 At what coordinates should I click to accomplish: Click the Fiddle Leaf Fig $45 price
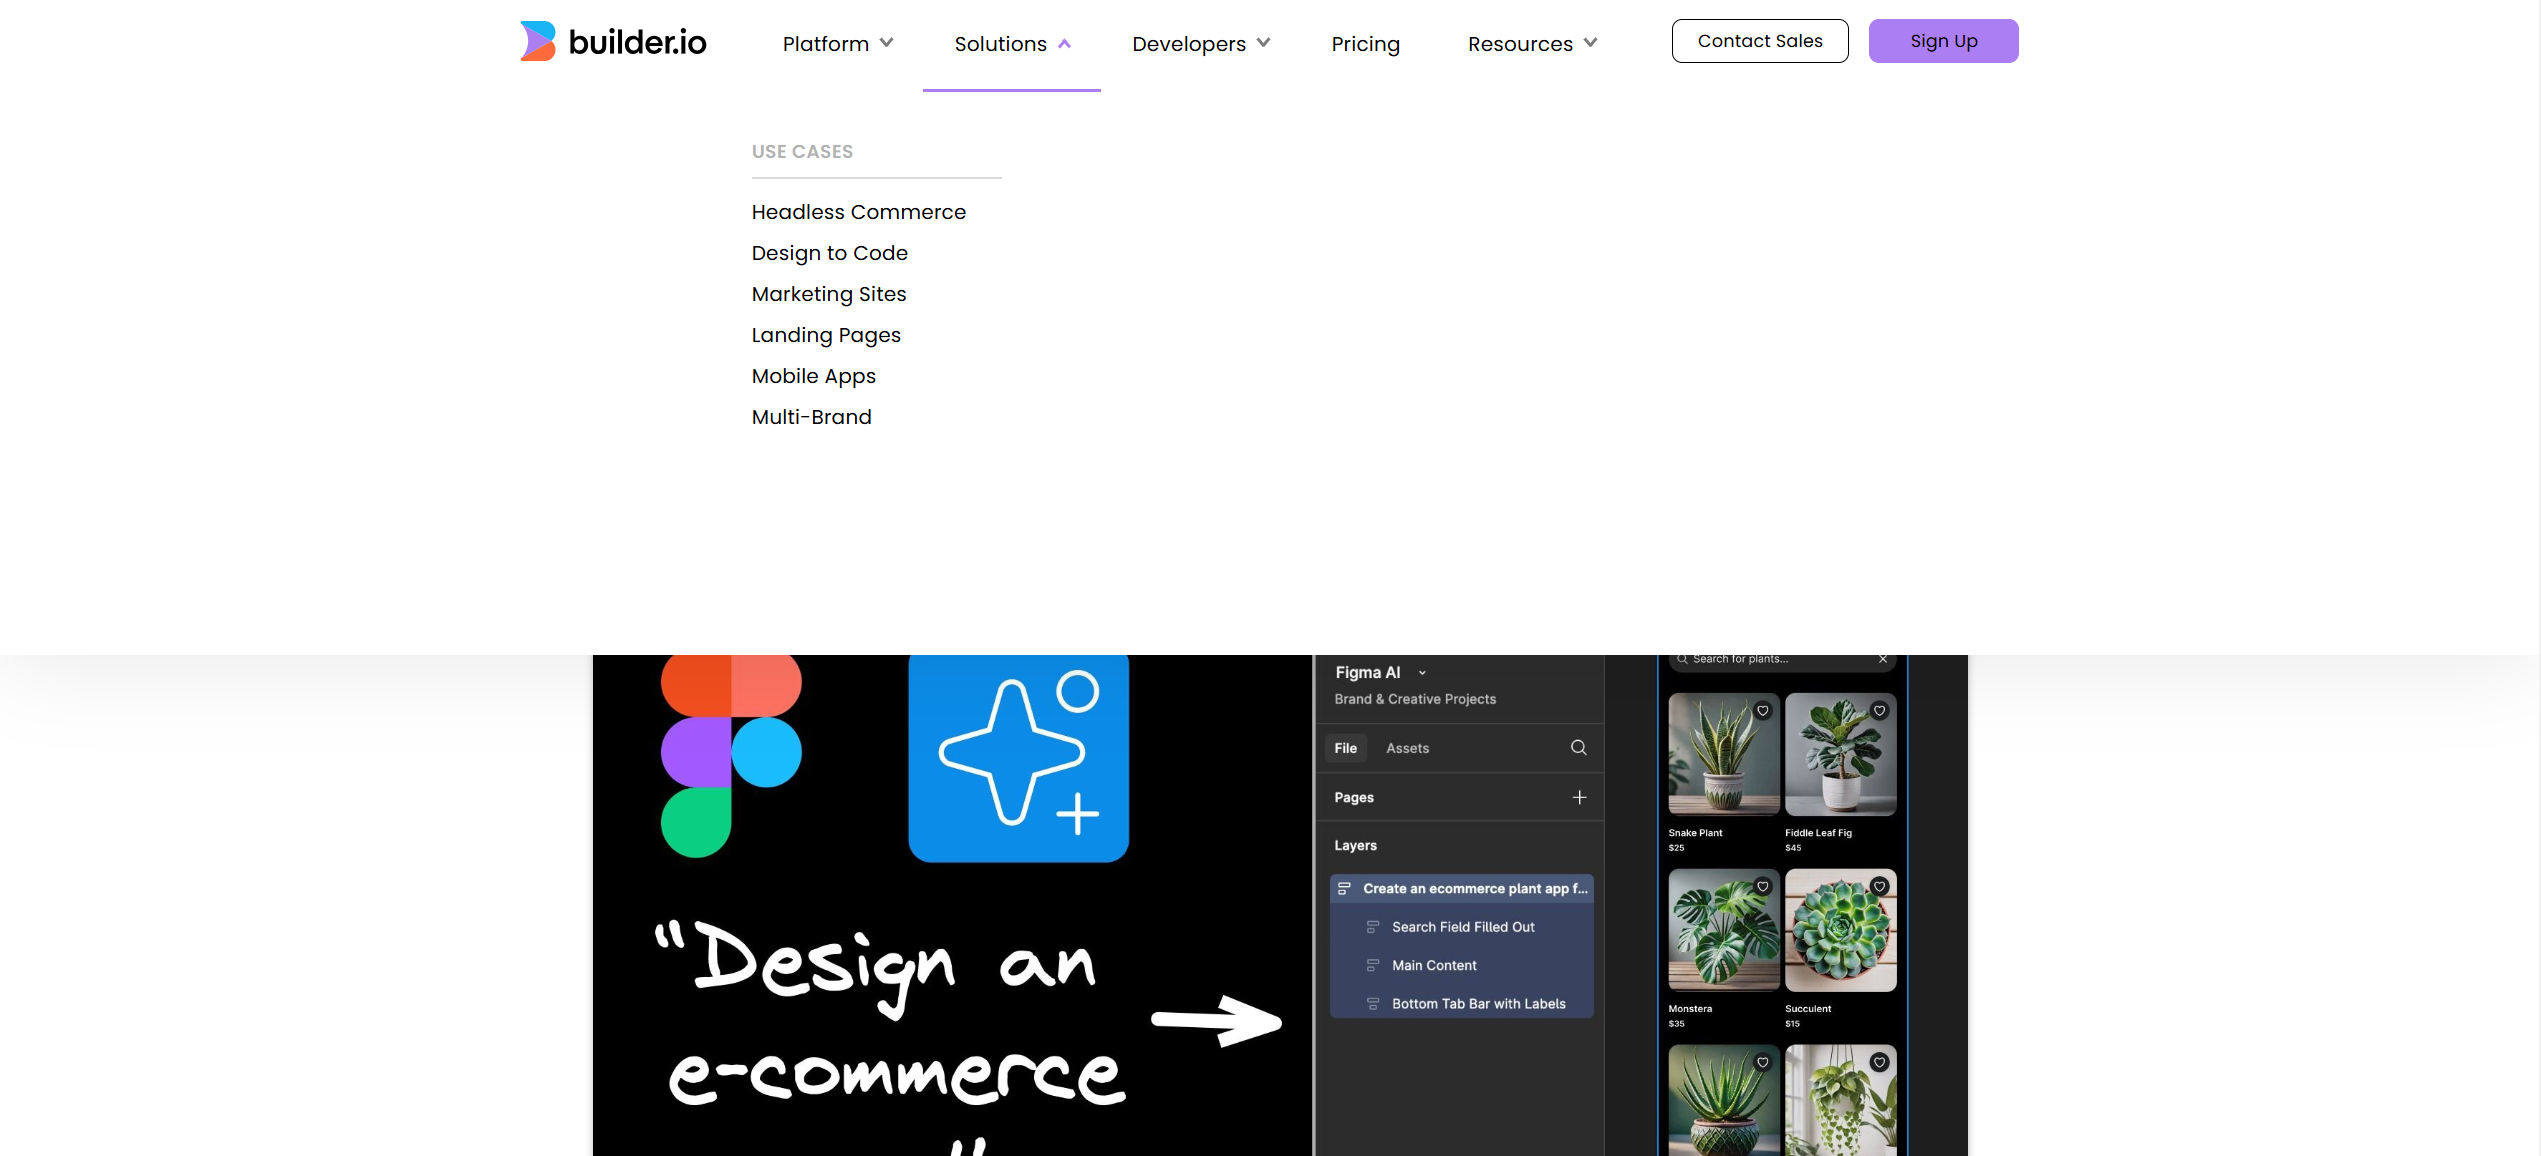[1793, 848]
